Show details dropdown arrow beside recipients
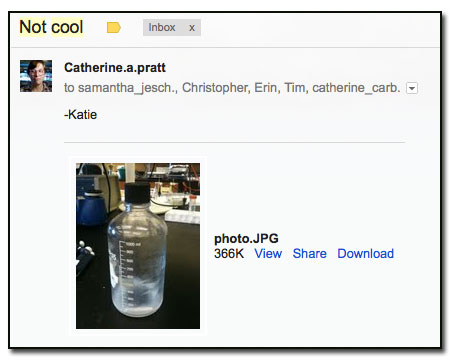Viewport: 450px width, 360px height. (412, 88)
